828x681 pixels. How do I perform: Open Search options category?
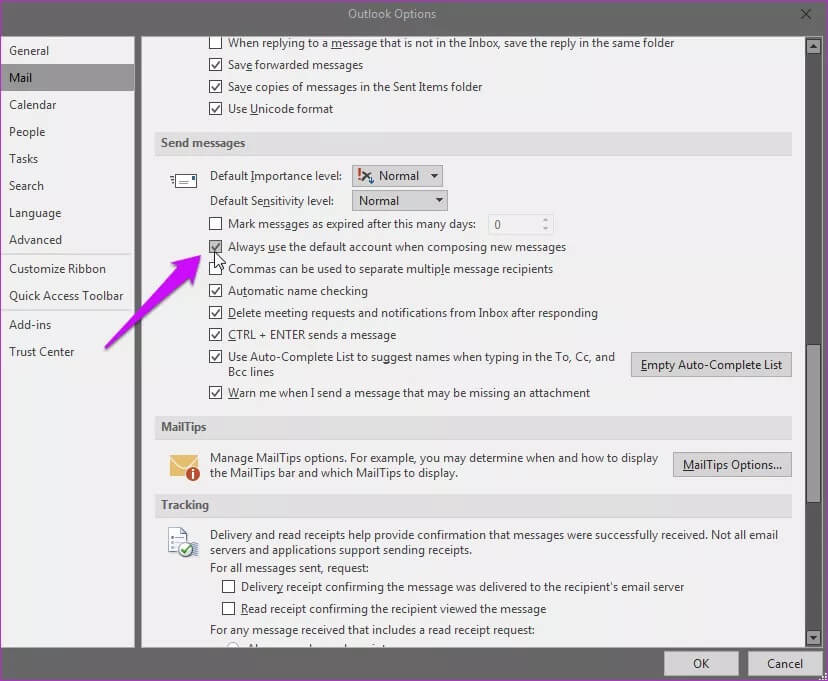coord(68,186)
